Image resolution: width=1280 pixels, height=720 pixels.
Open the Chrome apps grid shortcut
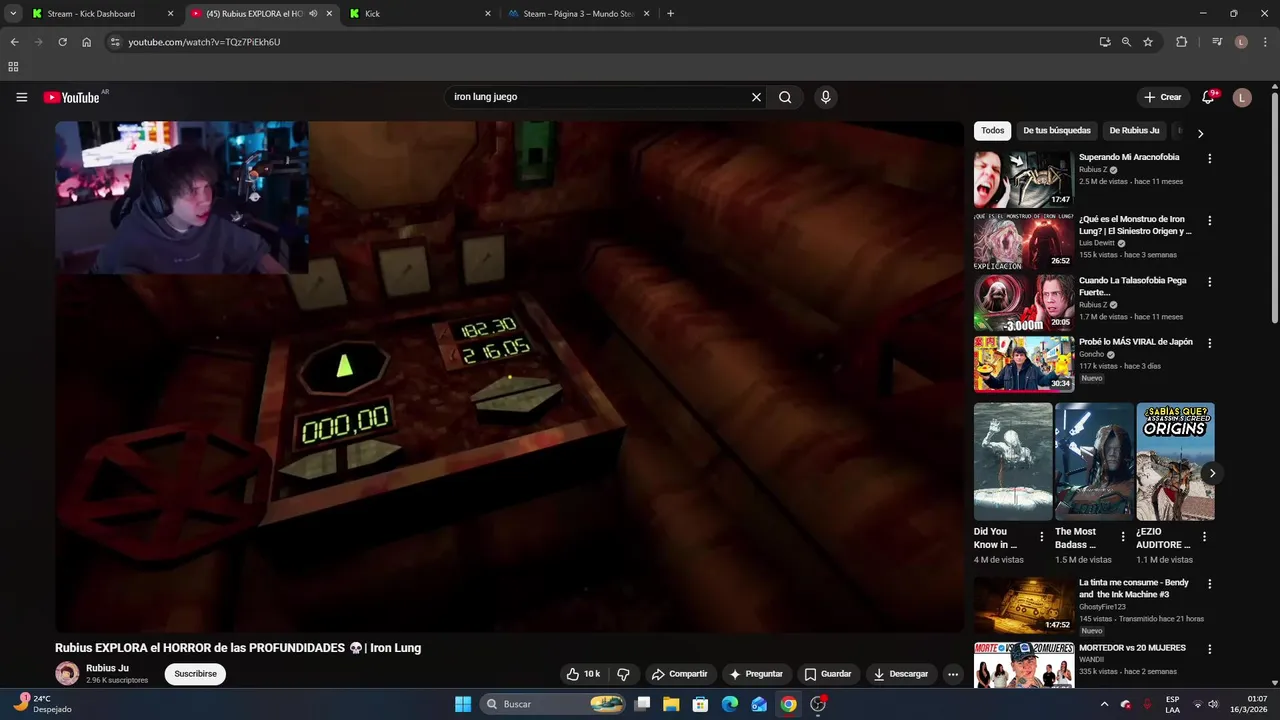pyautogui.click(x=13, y=67)
